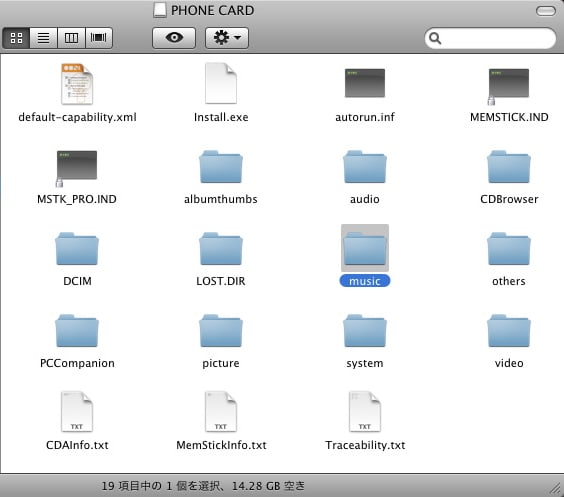Click the search field
The width and height of the screenshot is (564, 497).
[490, 38]
